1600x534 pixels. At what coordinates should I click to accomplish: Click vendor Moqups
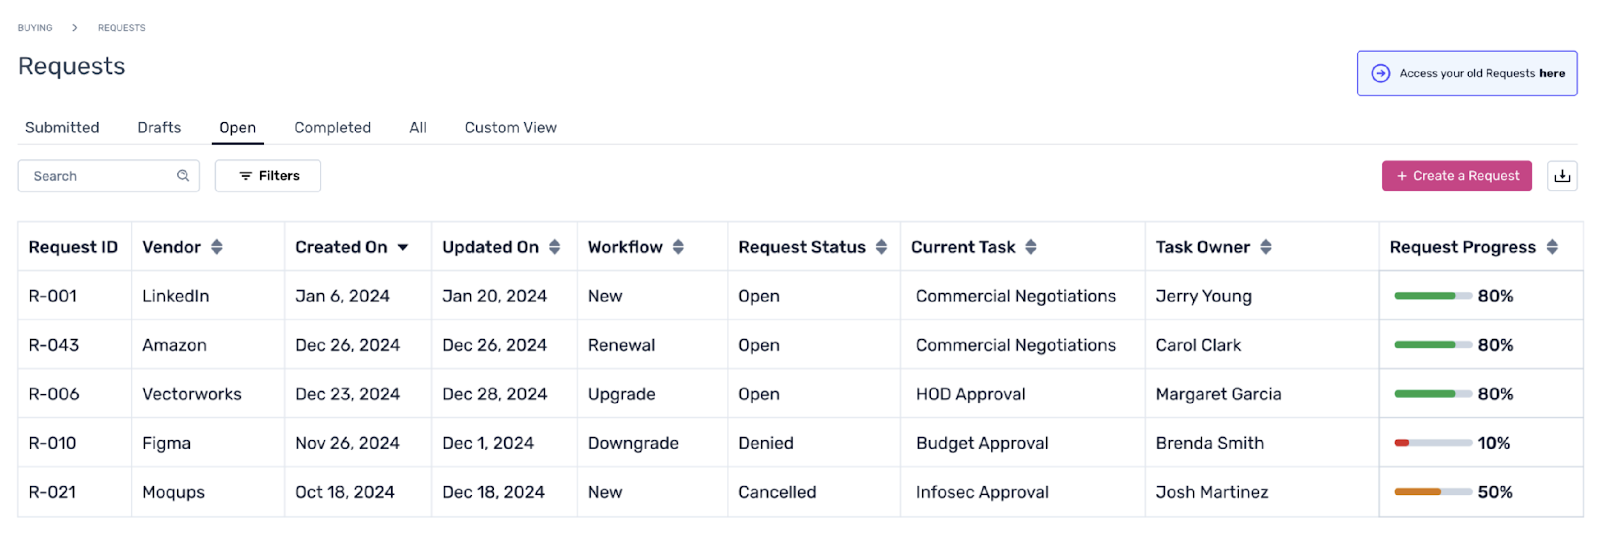(173, 492)
